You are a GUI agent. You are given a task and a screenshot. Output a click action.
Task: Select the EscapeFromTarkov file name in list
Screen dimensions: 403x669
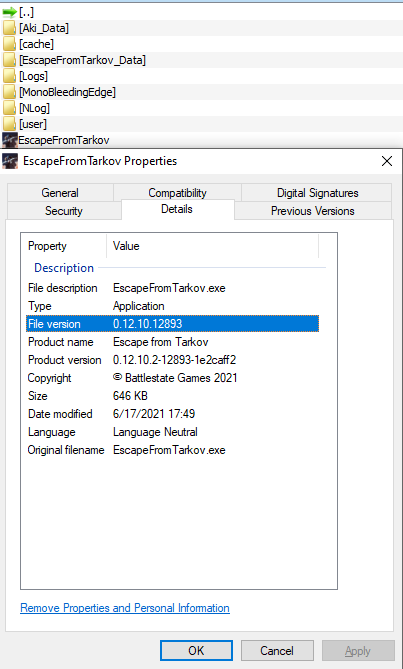[64, 140]
